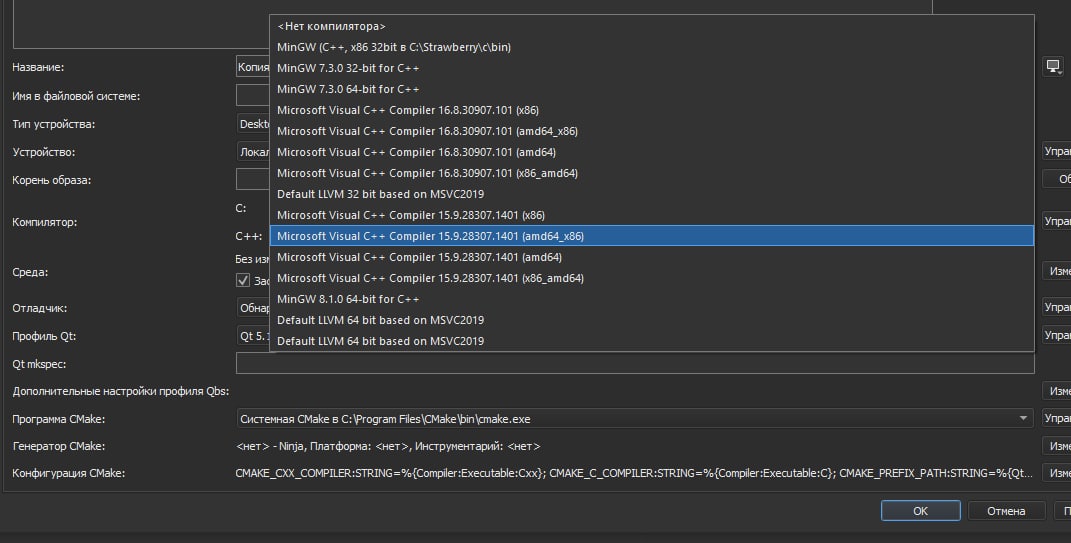Click the Дополнительные настройки профиля Qbs label
This screenshot has height=543, width=1071.
coord(121,391)
